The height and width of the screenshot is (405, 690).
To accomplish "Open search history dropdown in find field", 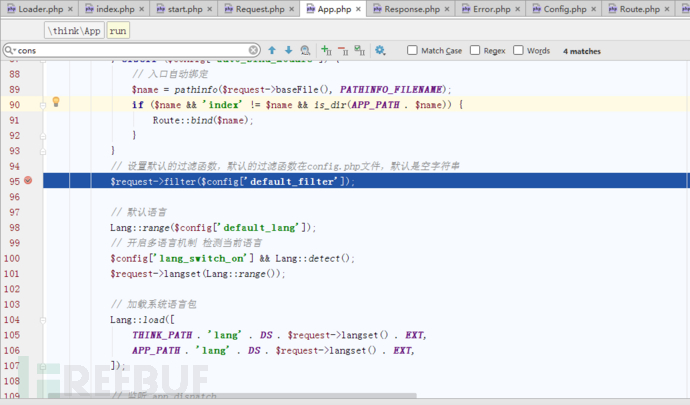I will click(x=10, y=50).
